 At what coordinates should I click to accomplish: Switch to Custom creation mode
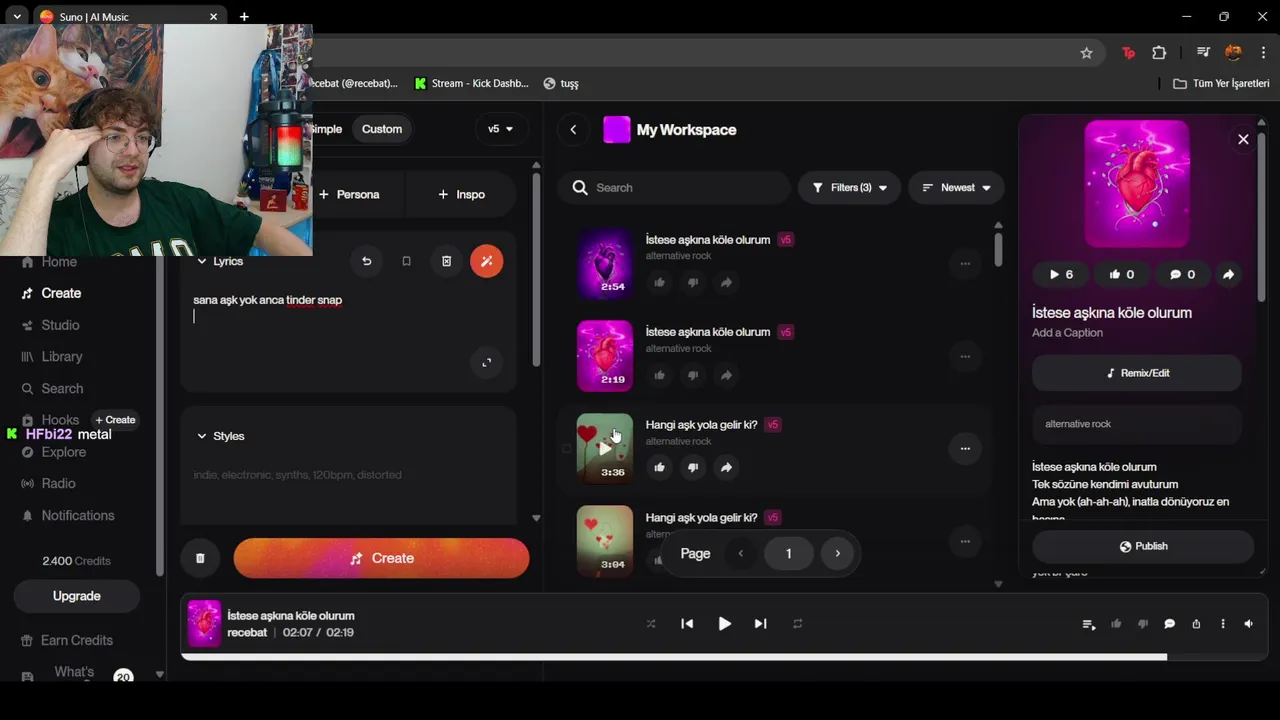coord(382,129)
